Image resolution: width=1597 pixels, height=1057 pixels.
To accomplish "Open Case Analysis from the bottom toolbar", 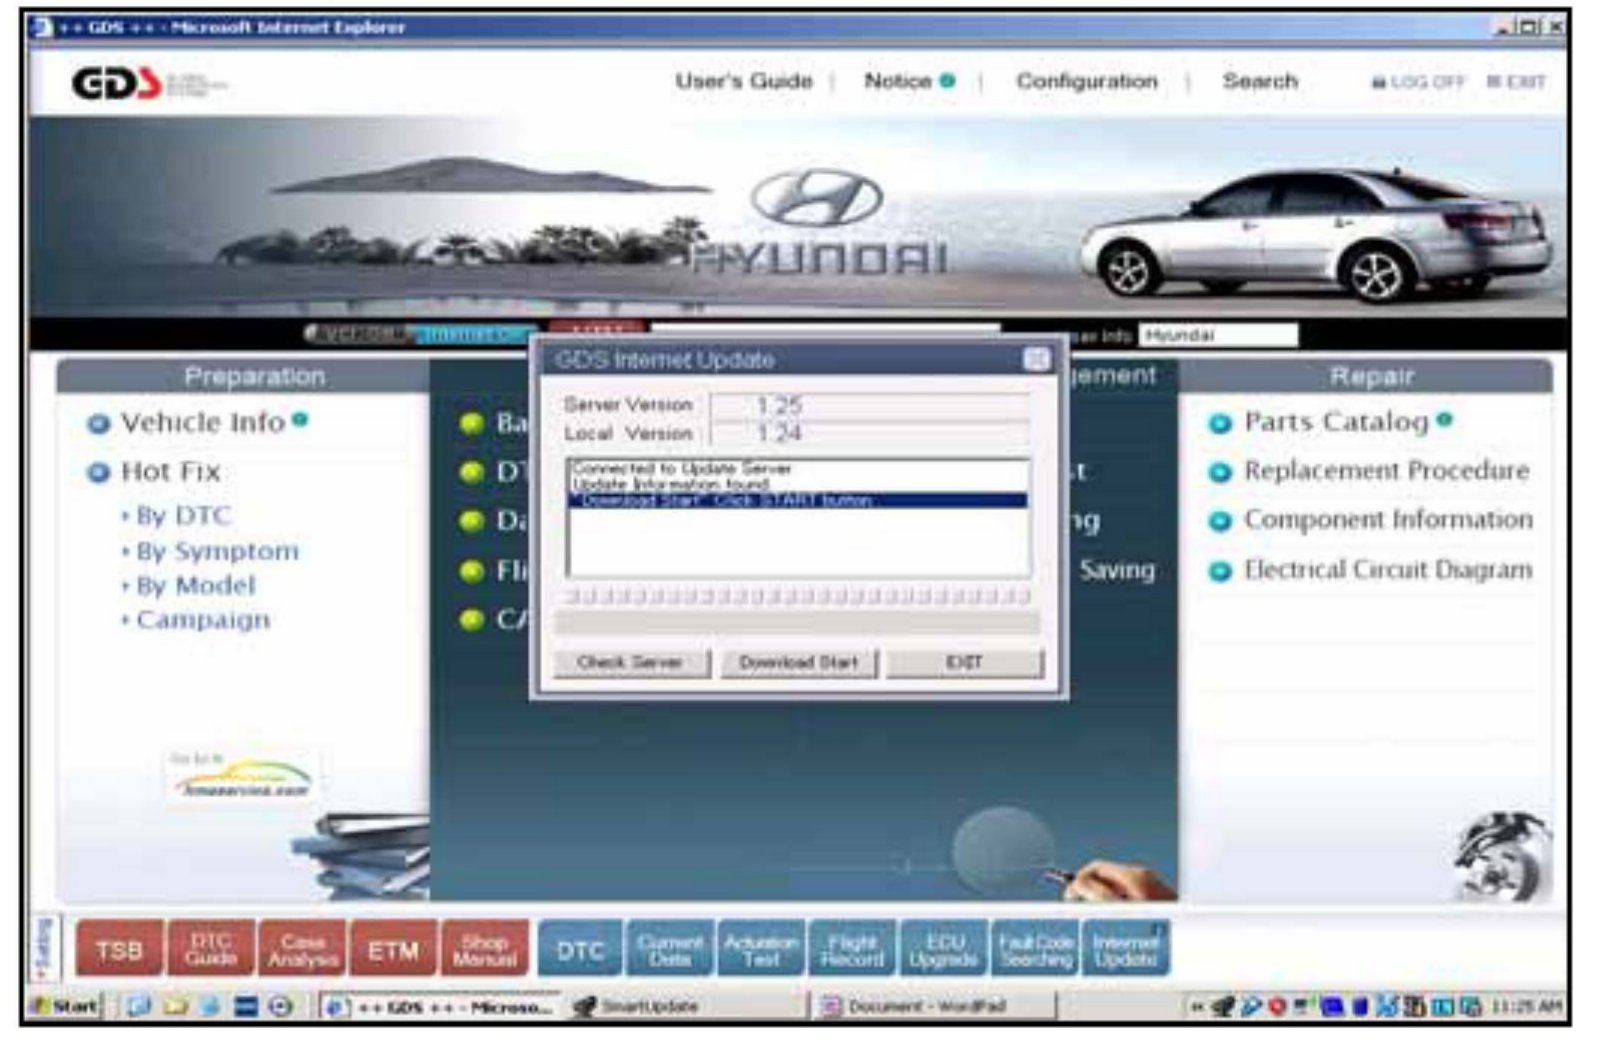I will coord(302,949).
